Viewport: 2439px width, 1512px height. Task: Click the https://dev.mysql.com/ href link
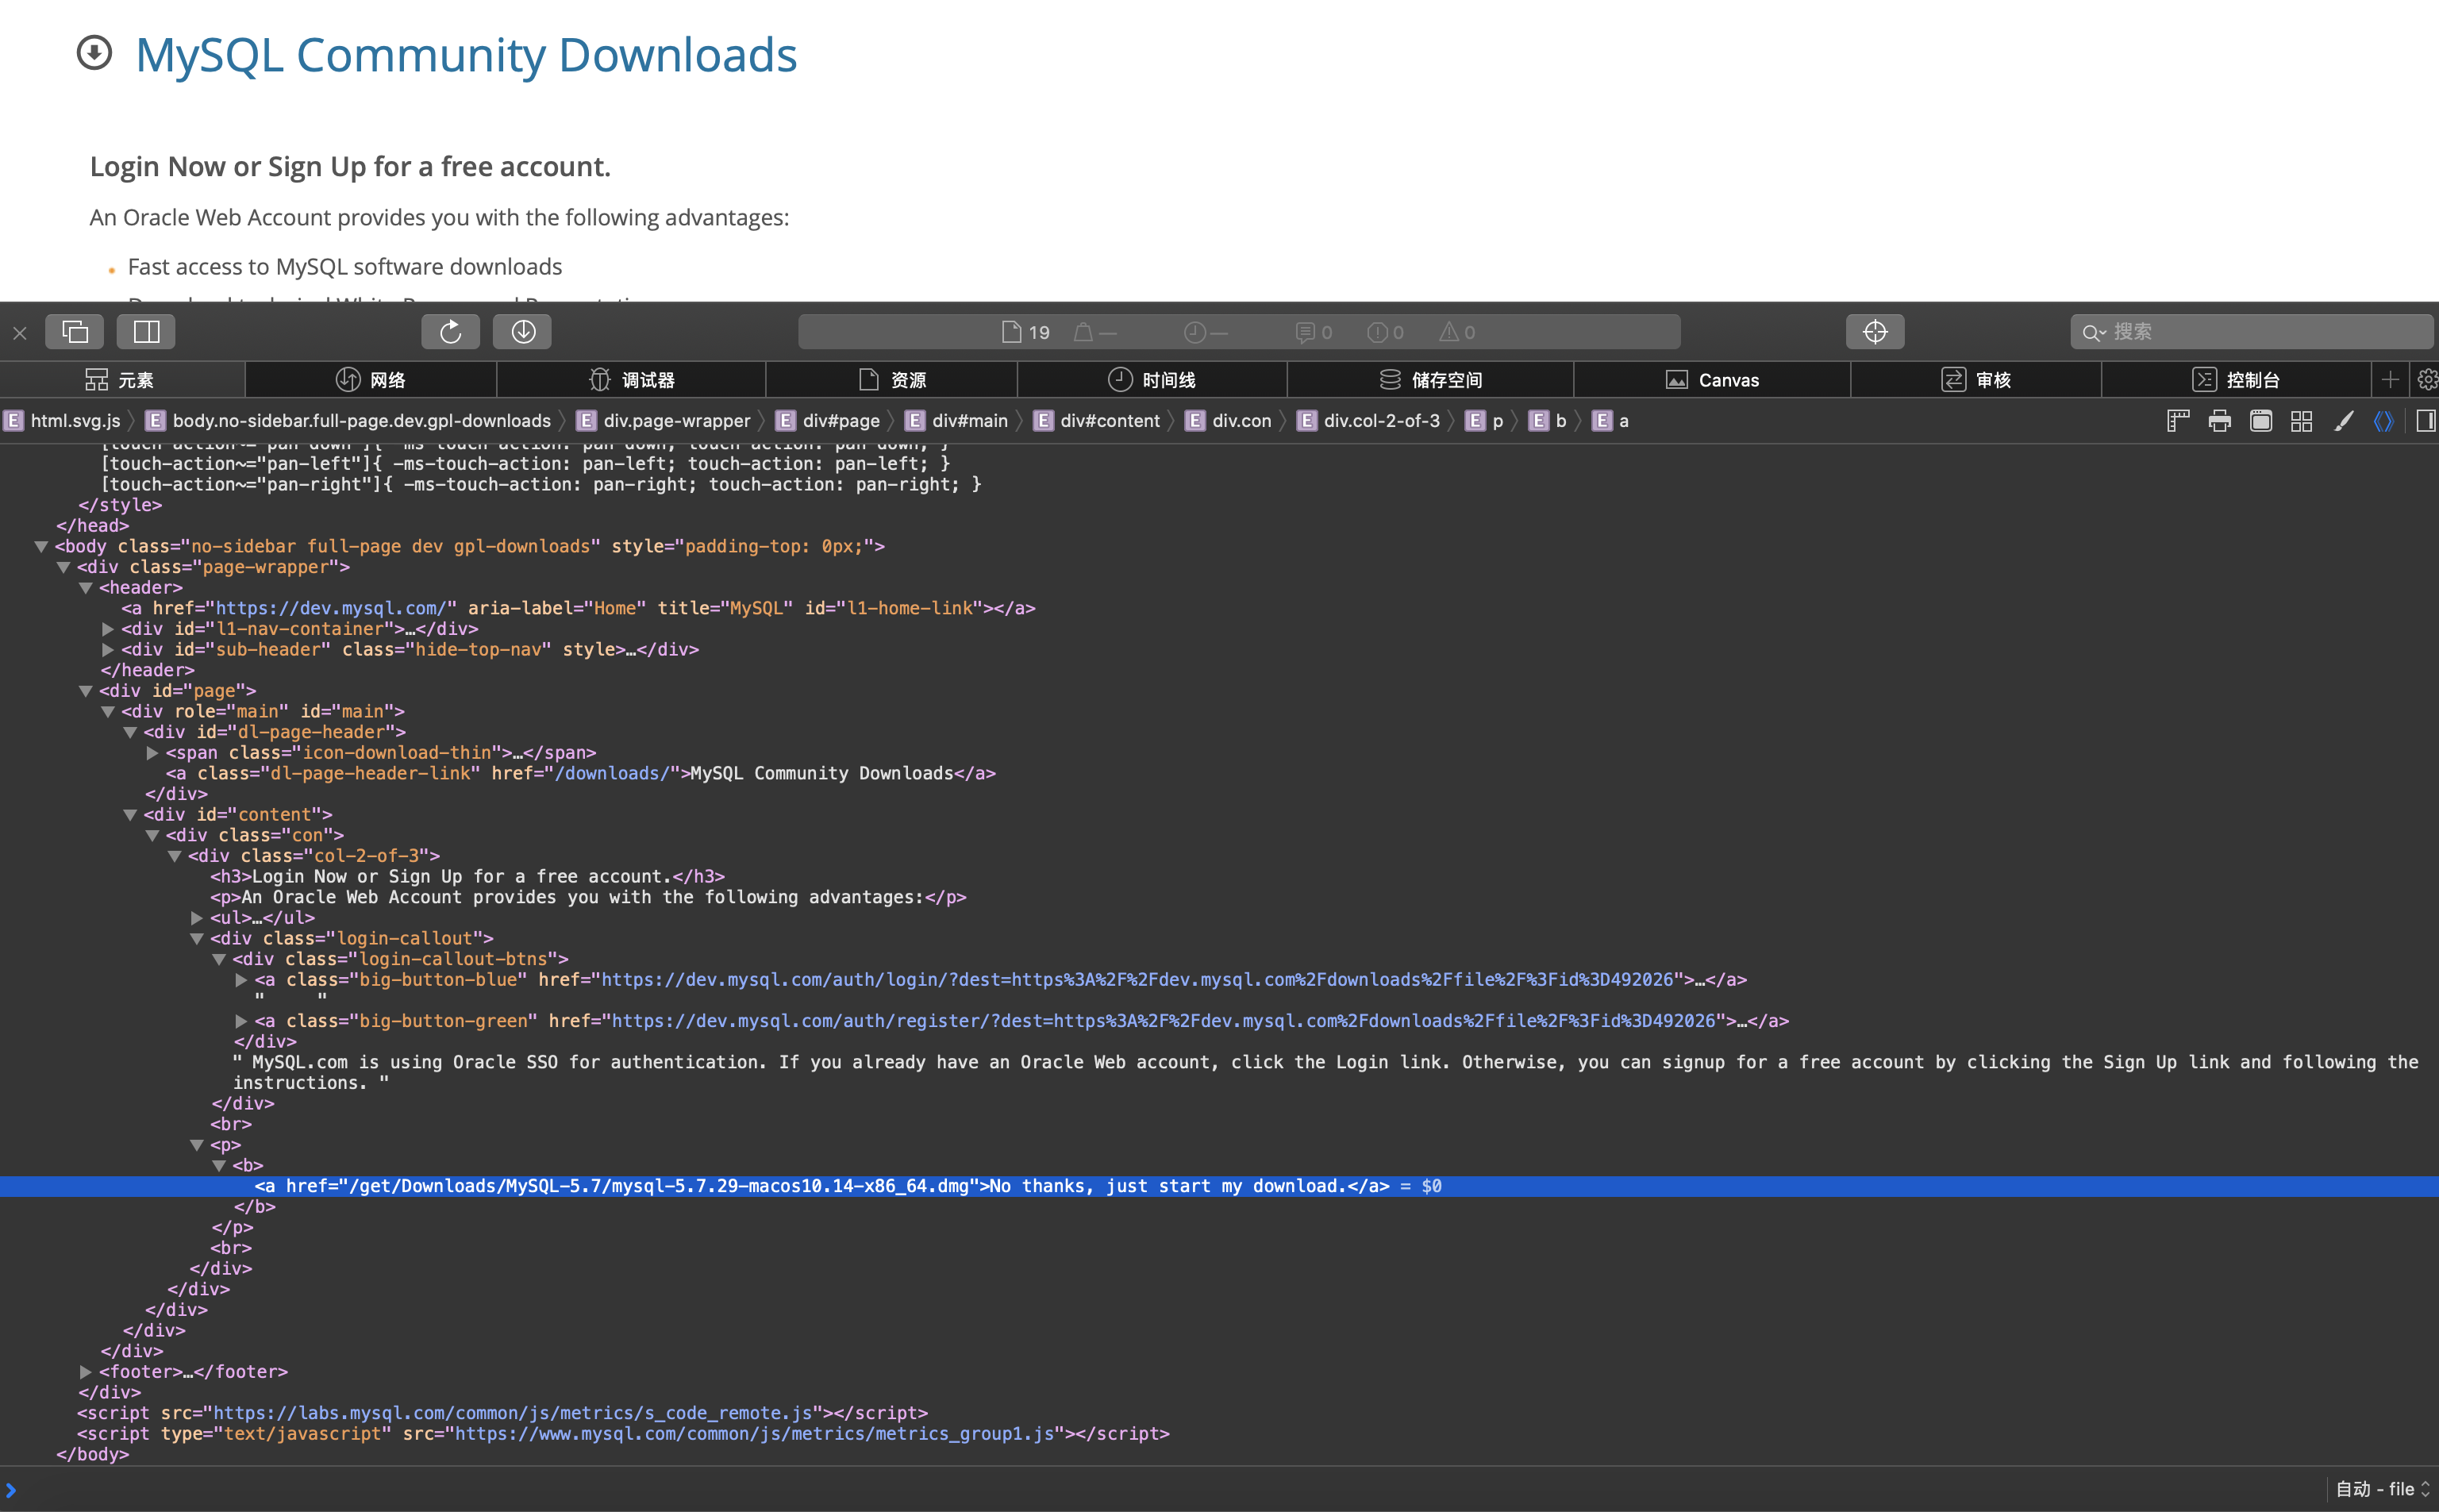tap(330, 608)
